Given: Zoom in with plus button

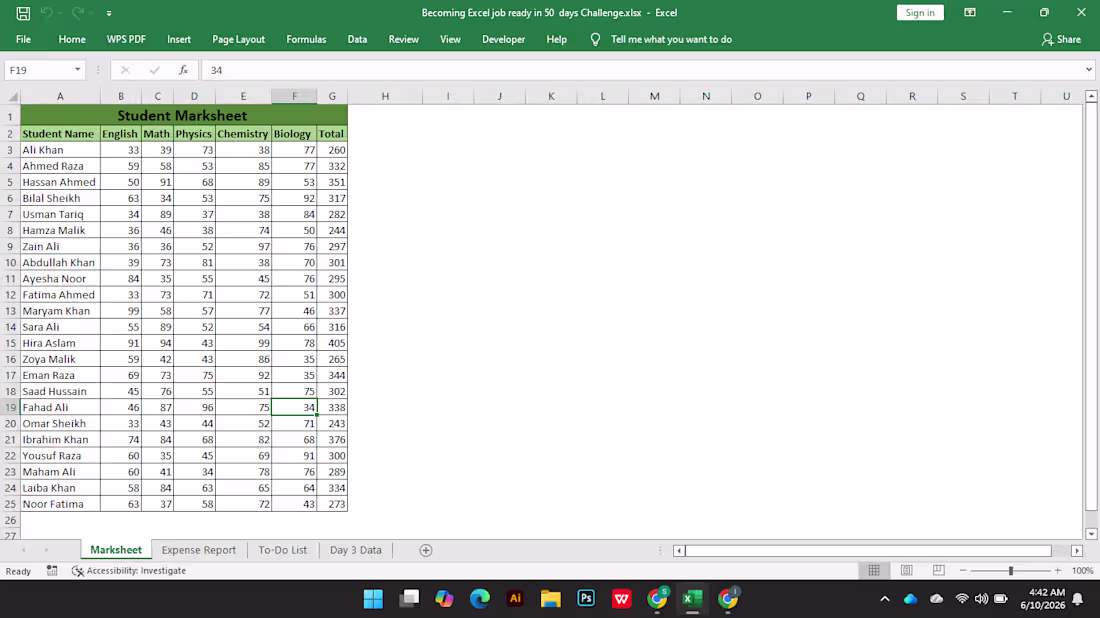Looking at the screenshot, I should click(1057, 570).
